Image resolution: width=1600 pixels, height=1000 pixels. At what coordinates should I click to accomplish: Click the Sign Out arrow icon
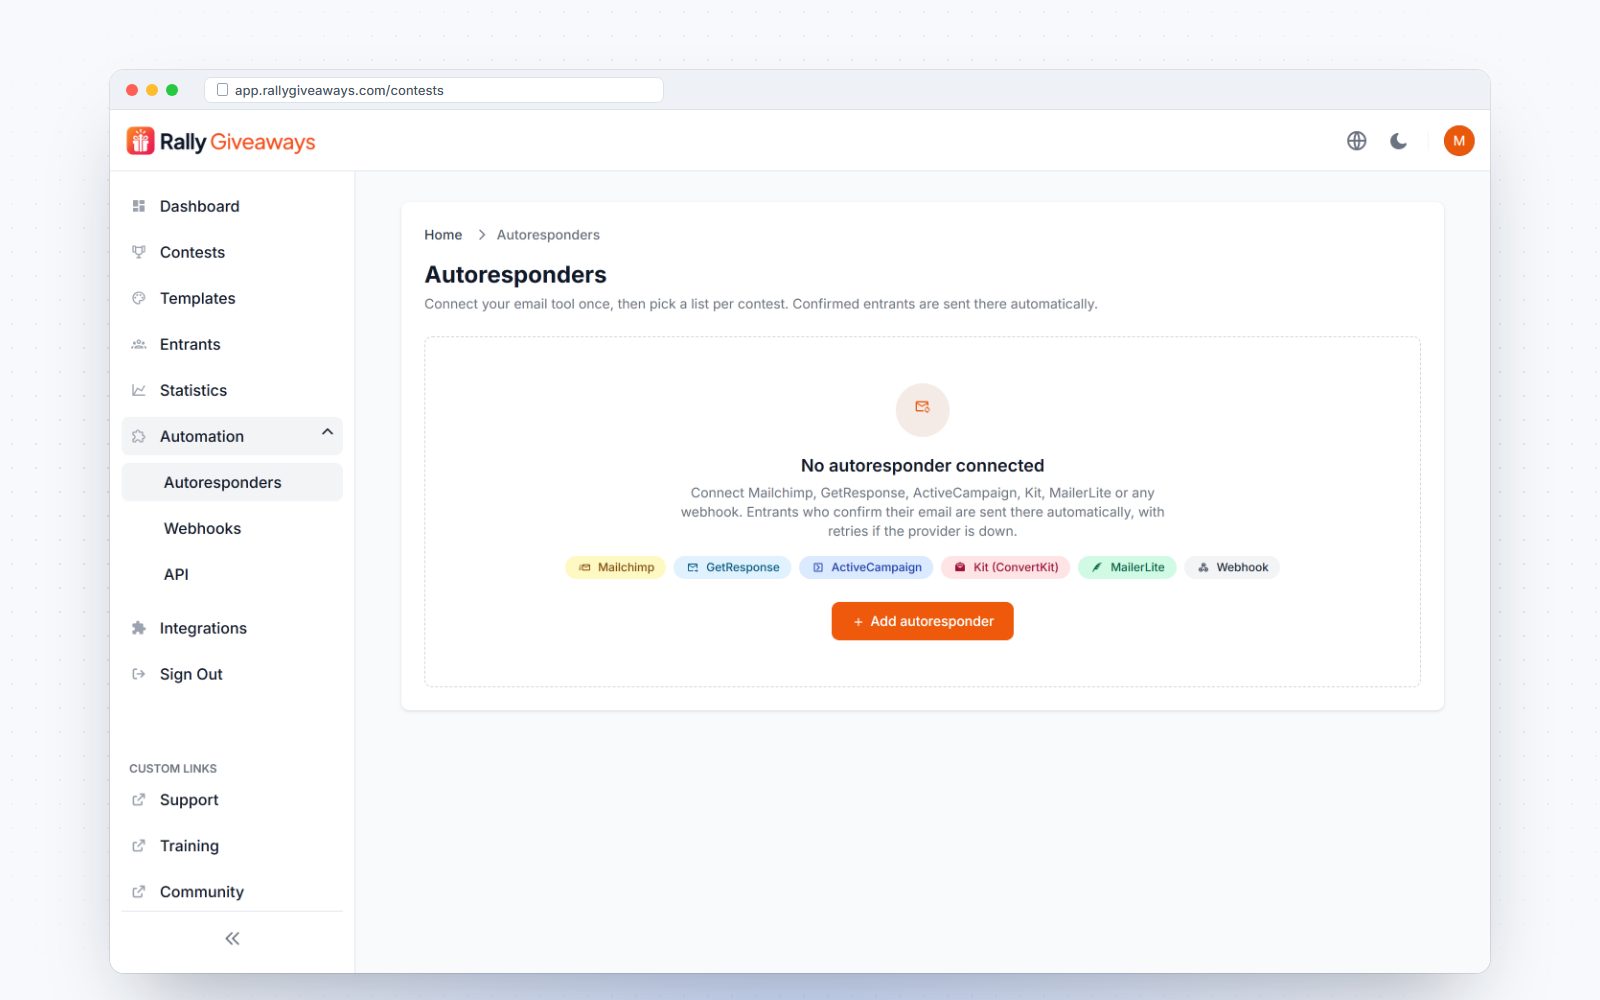click(139, 674)
